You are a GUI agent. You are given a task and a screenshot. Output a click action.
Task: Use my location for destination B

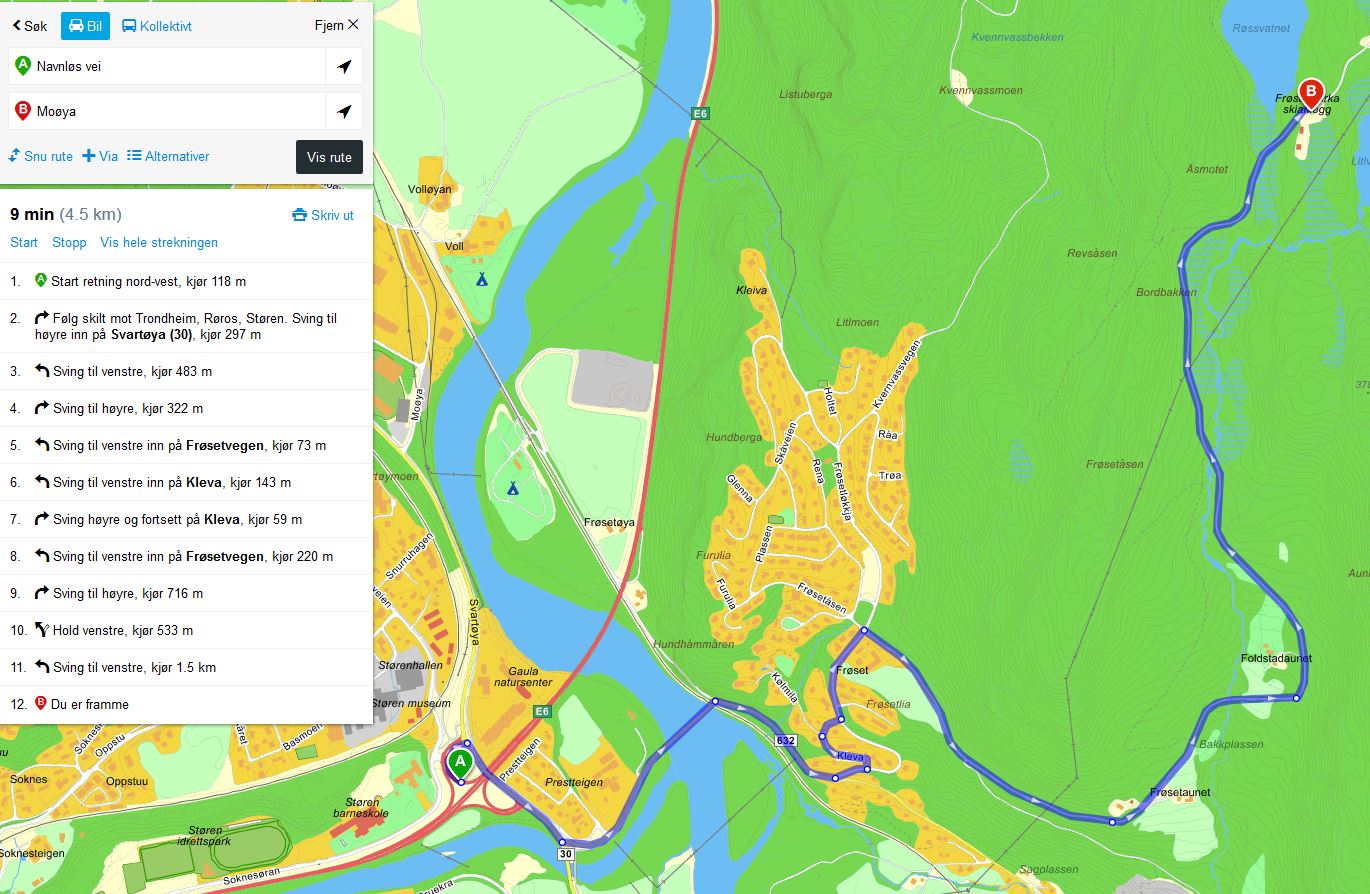[x=344, y=111]
